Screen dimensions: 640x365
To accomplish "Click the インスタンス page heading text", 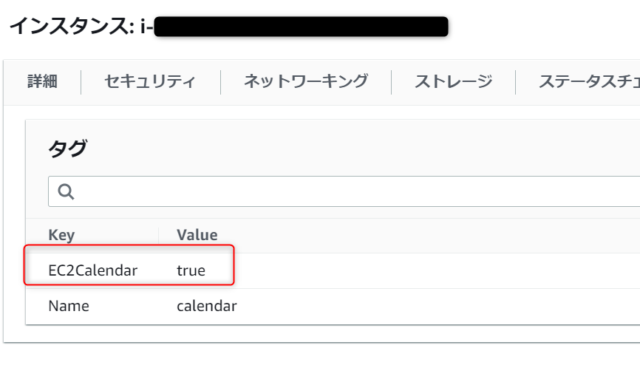I will (72, 26).
